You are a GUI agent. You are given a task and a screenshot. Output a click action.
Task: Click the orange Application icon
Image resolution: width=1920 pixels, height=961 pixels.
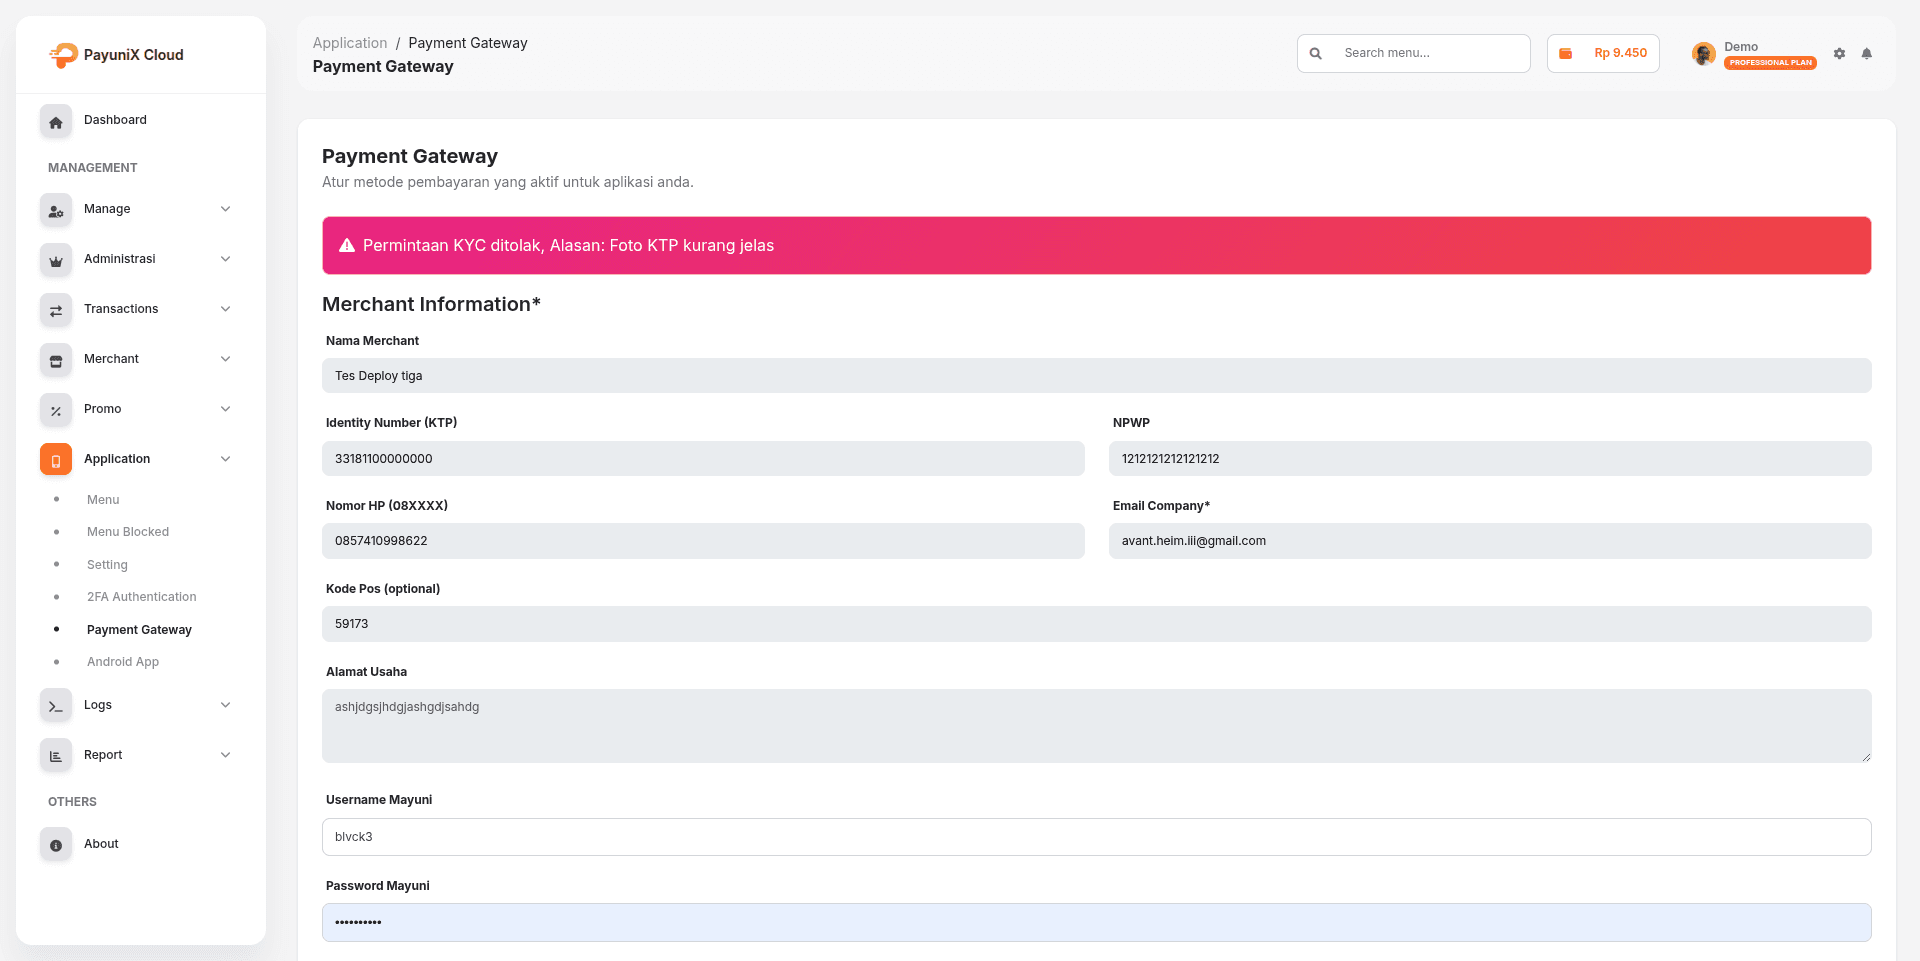tap(56, 460)
